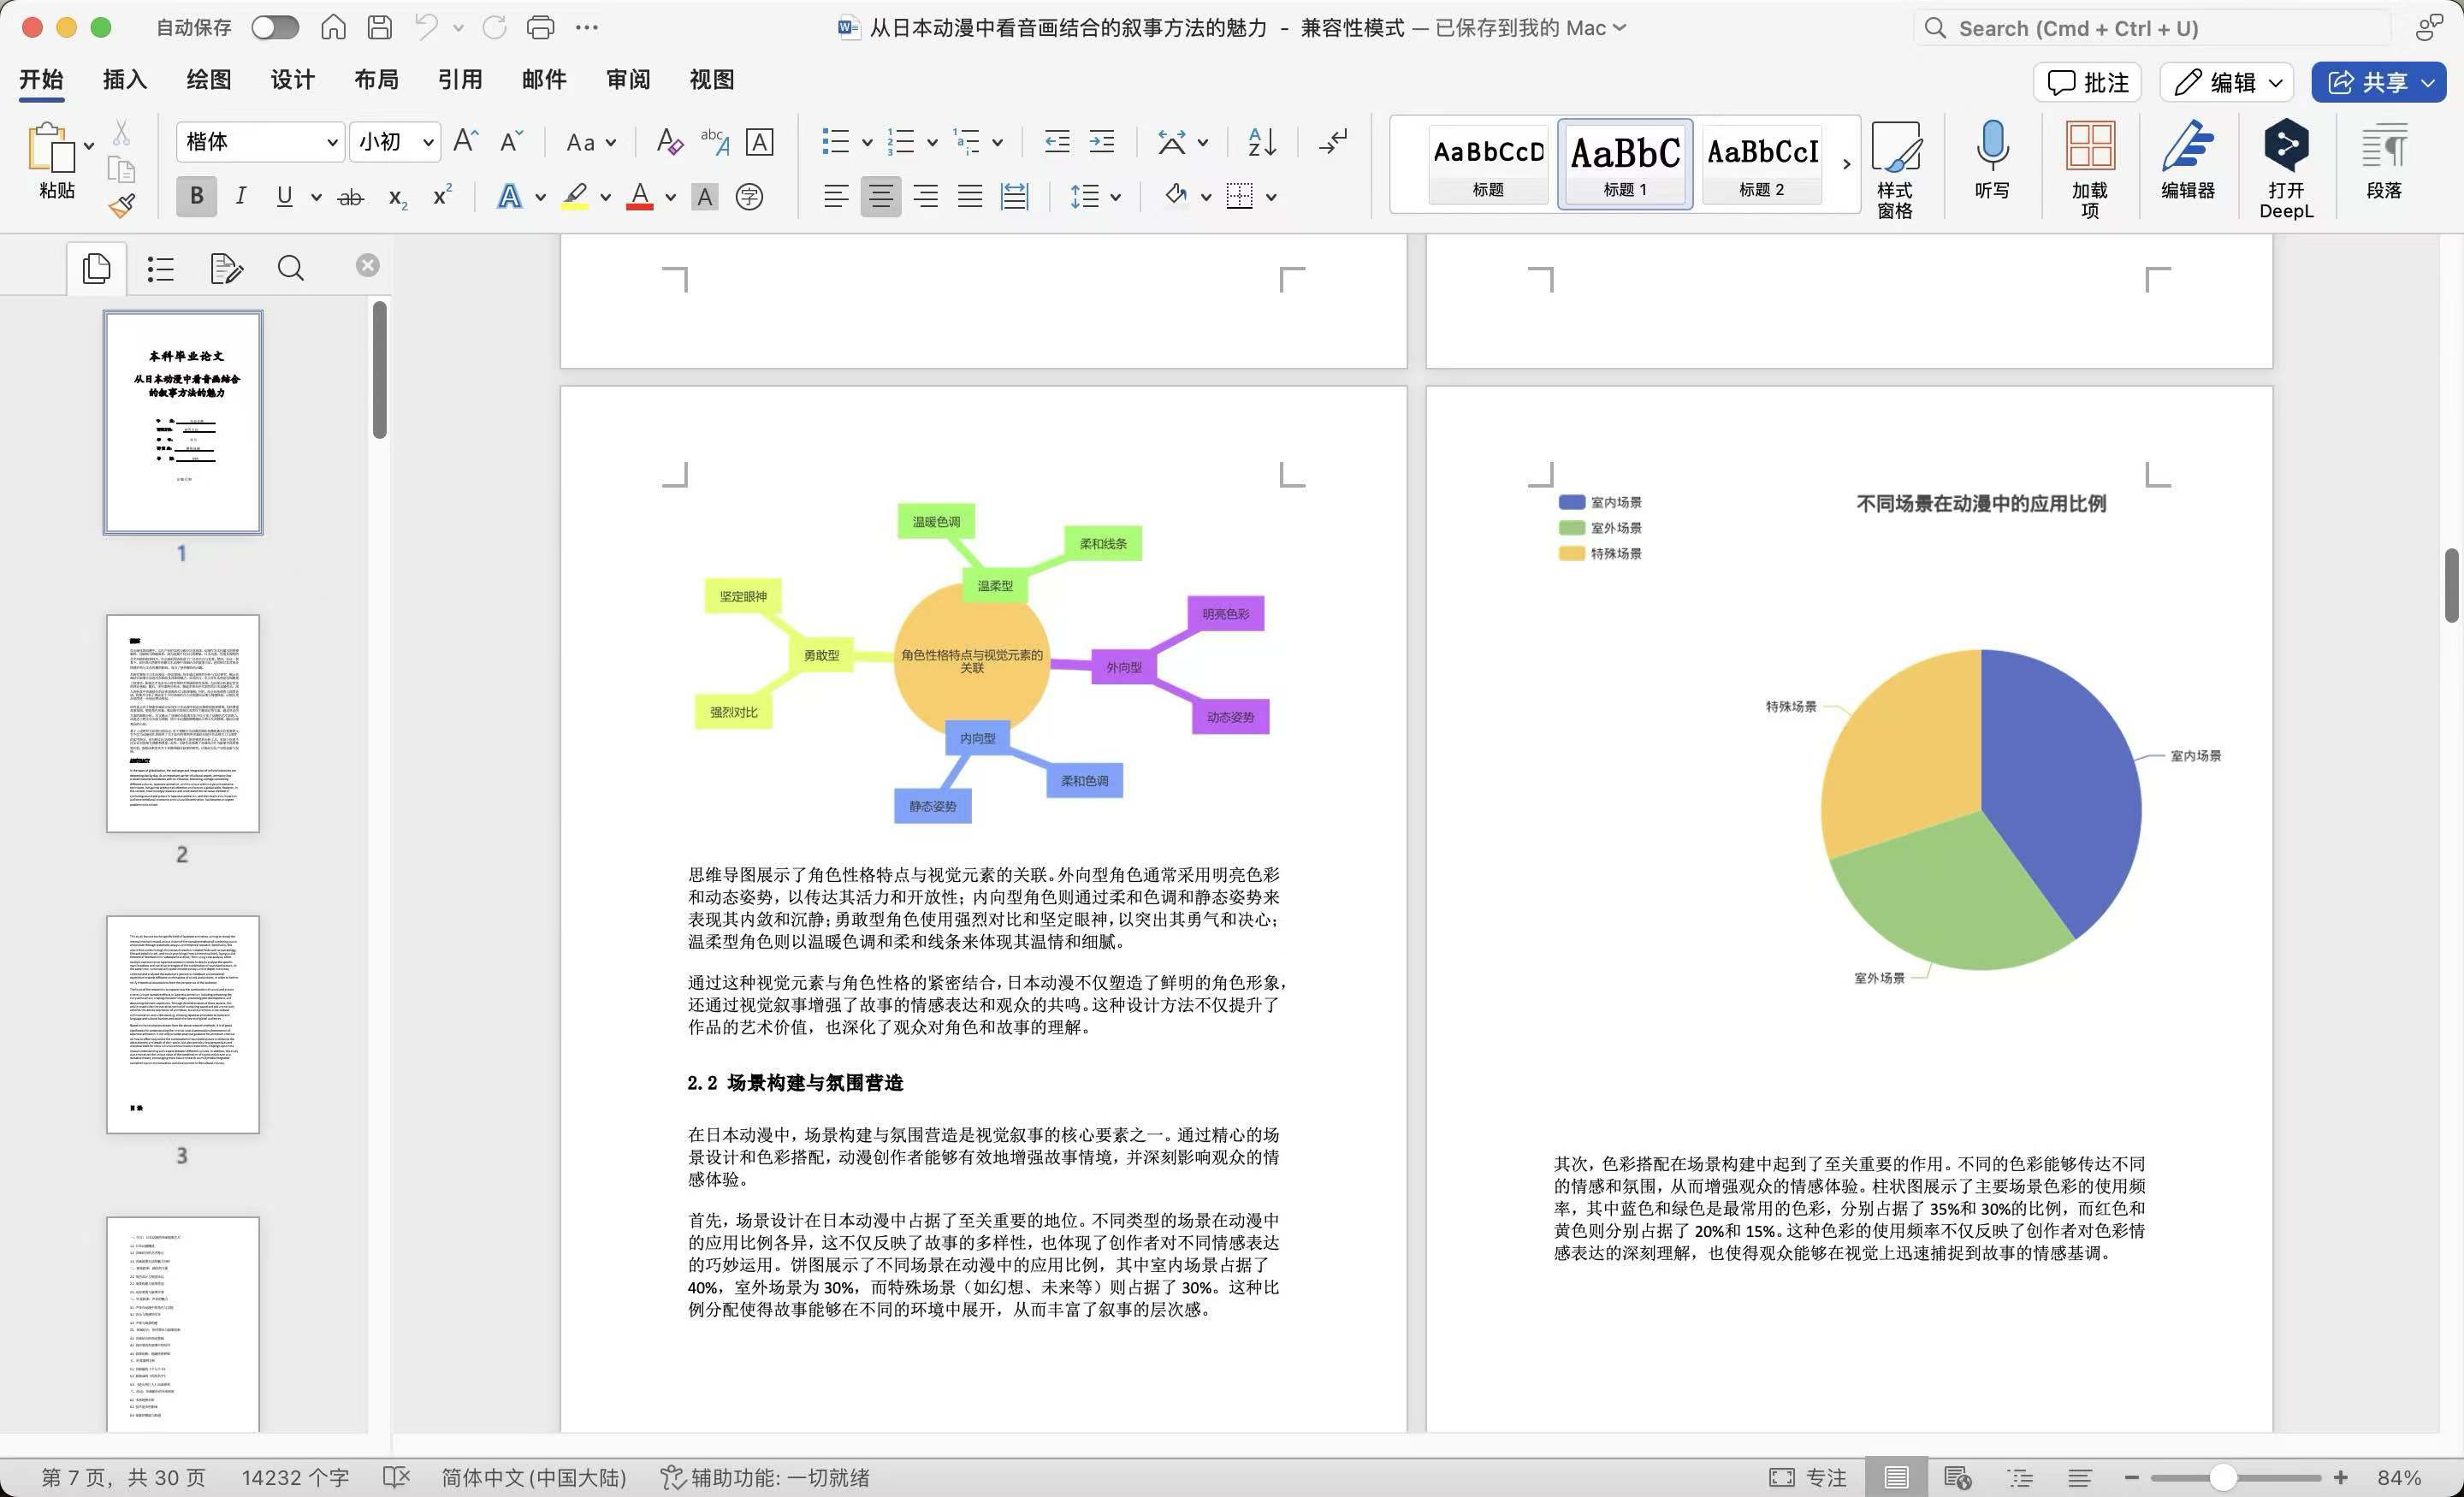This screenshot has height=1497, width=2464.
Task: Click the Clear Formatting eraser icon
Action: click(x=669, y=142)
